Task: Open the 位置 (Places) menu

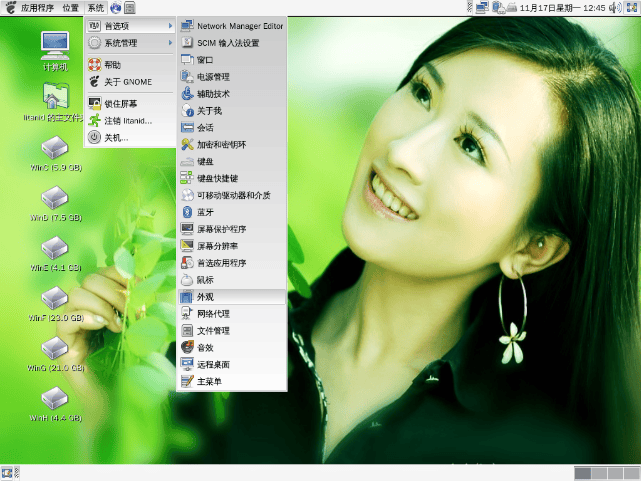Action: 71,7
